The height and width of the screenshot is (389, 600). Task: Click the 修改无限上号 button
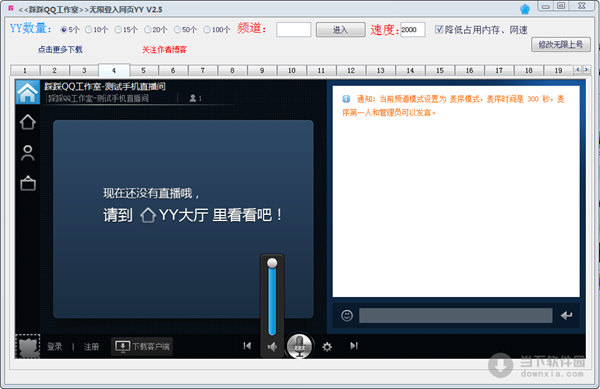click(561, 45)
